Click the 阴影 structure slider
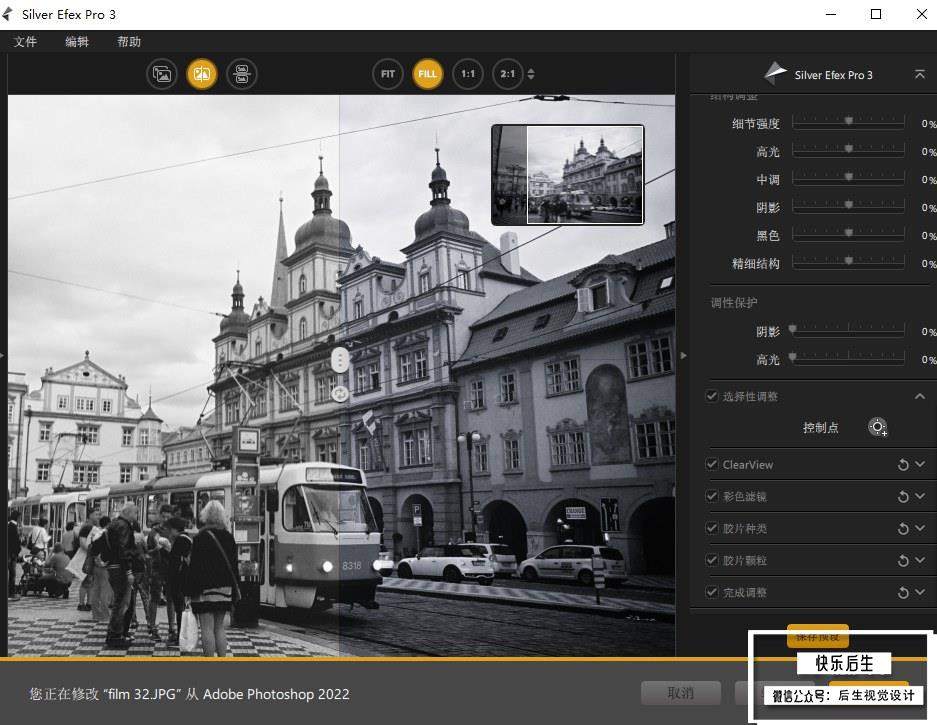The width and height of the screenshot is (937, 725). click(x=848, y=206)
